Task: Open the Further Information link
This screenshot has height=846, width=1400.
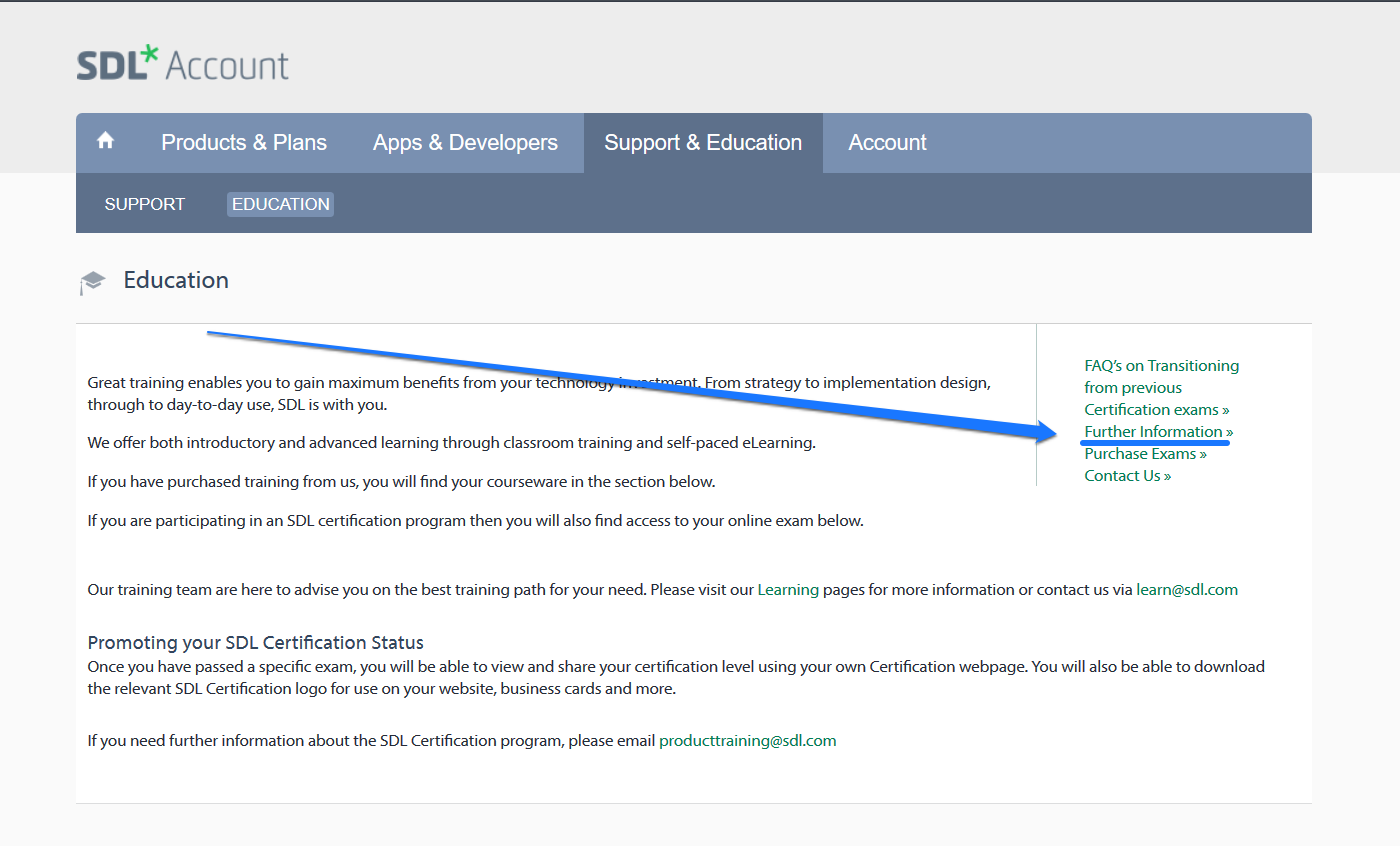Action: pos(1158,431)
